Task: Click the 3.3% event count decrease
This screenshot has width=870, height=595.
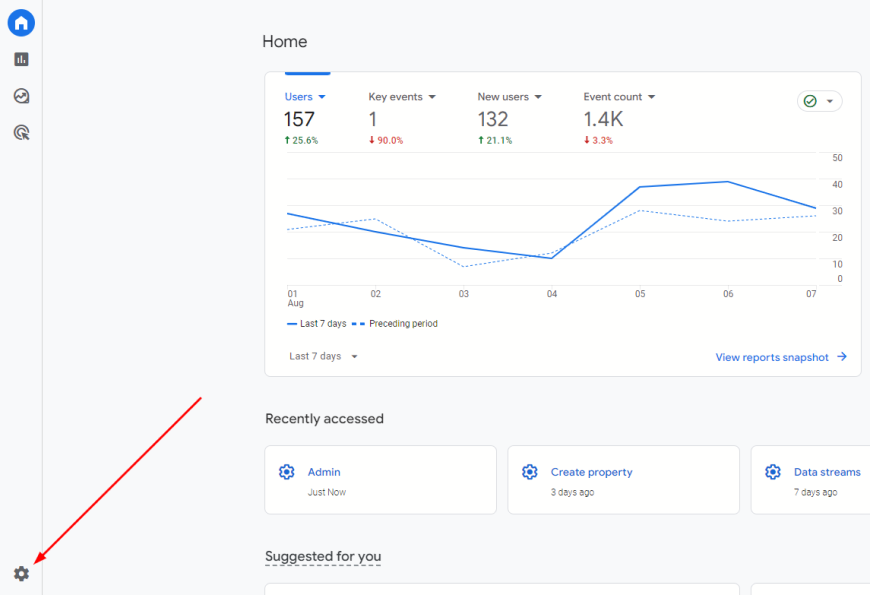Action: [598, 140]
